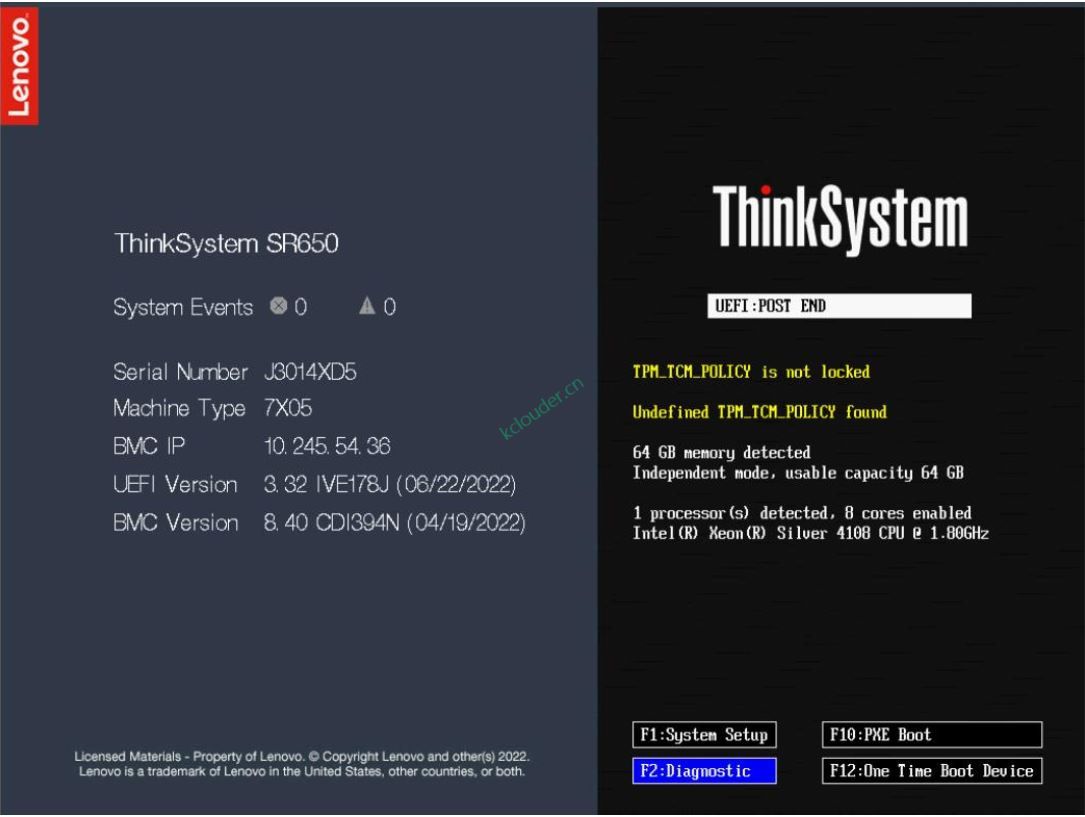The height and width of the screenshot is (817, 1085).
Task: Click the ThinkSystem SR650 model title
Action: [x=226, y=244]
